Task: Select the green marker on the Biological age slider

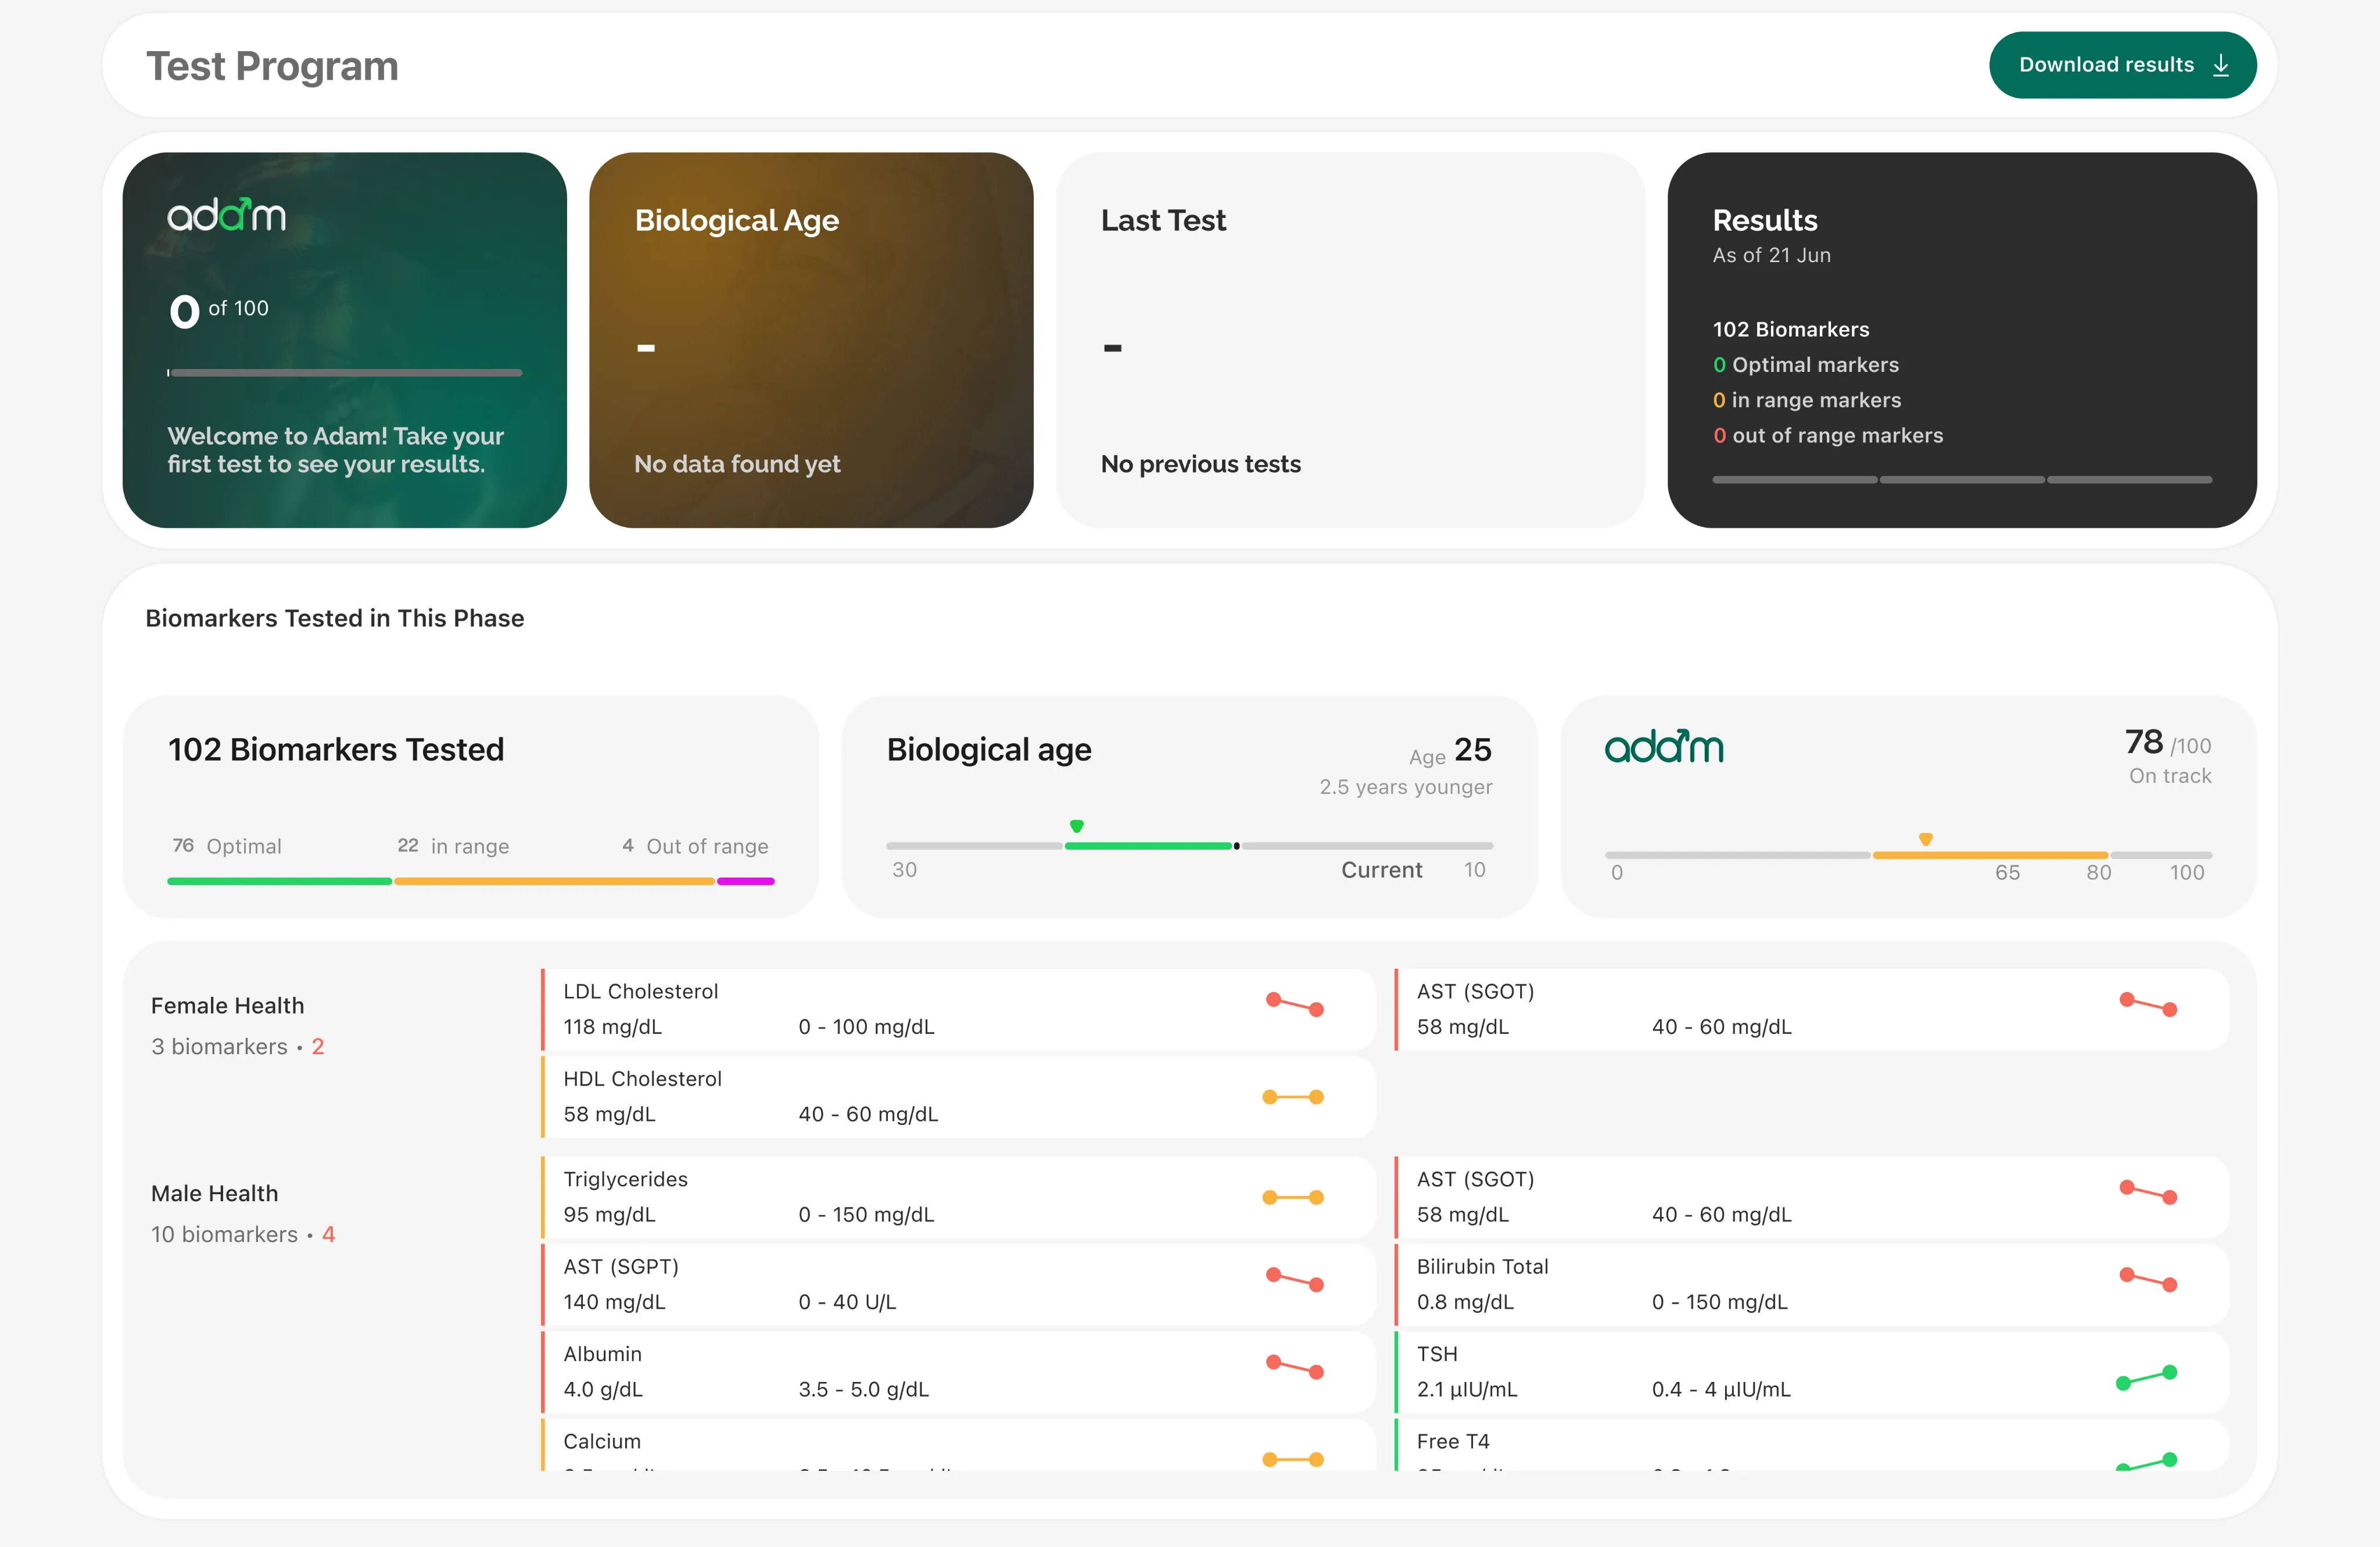Action: [x=1076, y=826]
